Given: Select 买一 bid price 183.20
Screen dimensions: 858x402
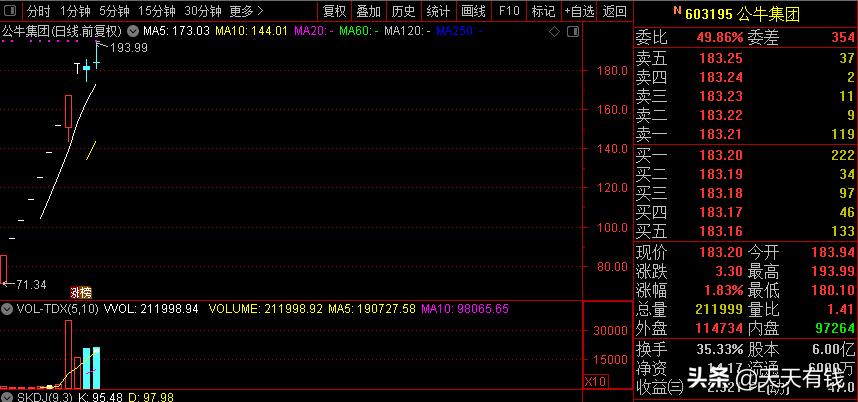Looking at the screenshot, I should click(721, 155).
